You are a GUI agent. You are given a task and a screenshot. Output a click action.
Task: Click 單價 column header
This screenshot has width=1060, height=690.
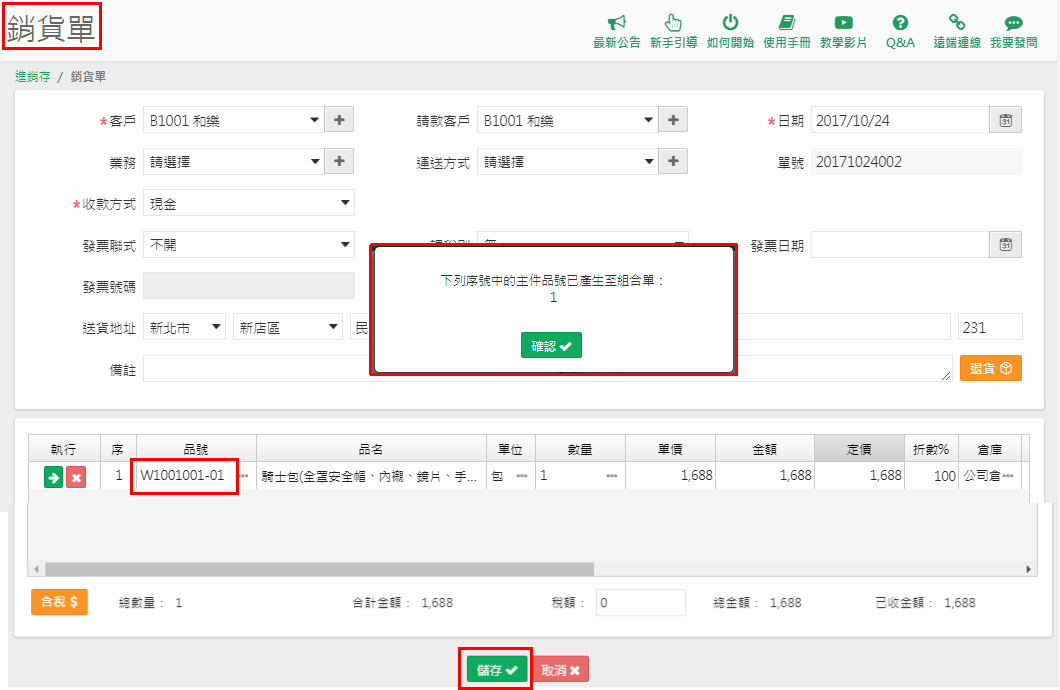[670, 449]
